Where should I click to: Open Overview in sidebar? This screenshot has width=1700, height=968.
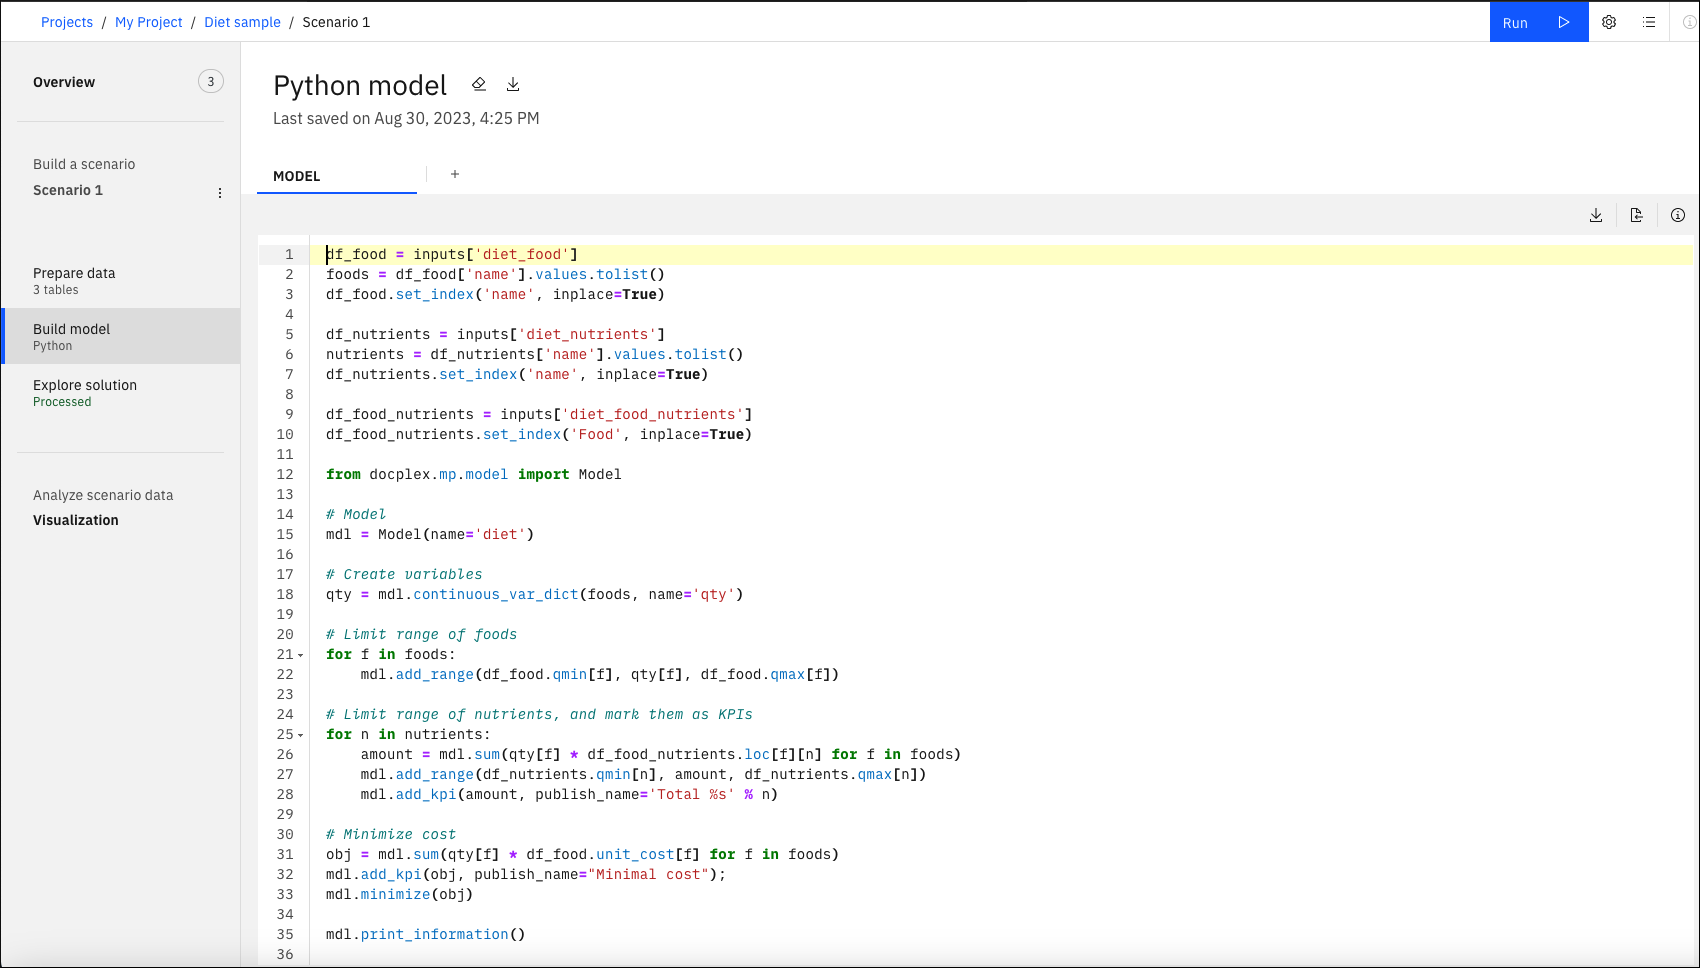[x=64, y=82]
